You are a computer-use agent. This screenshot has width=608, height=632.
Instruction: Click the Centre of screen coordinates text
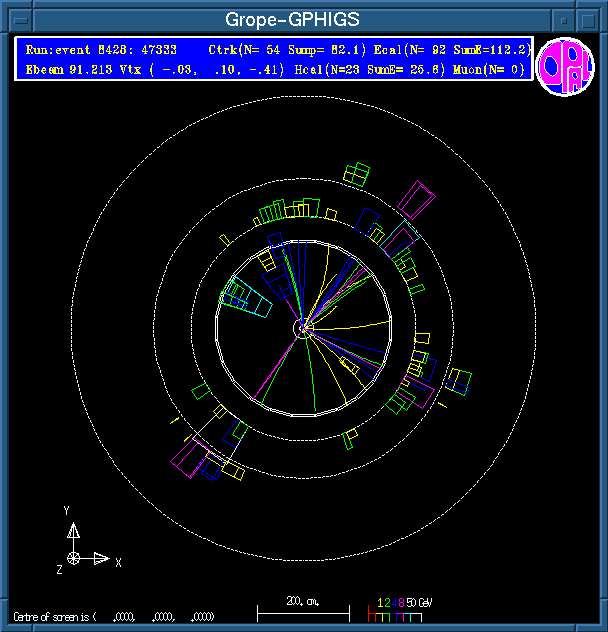click(112, 617)
